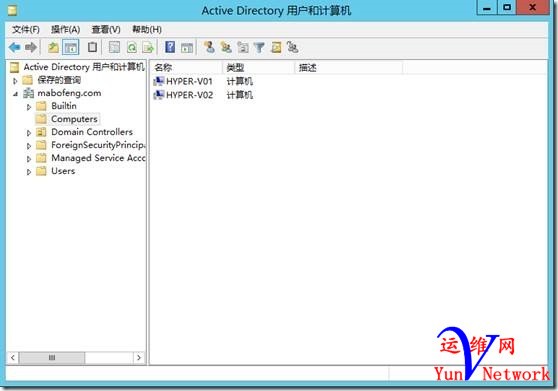Open Help with the blue question-mark icon
Image resolution: width=558 pixels, height=391 pixels.
(x=170, y=47)
